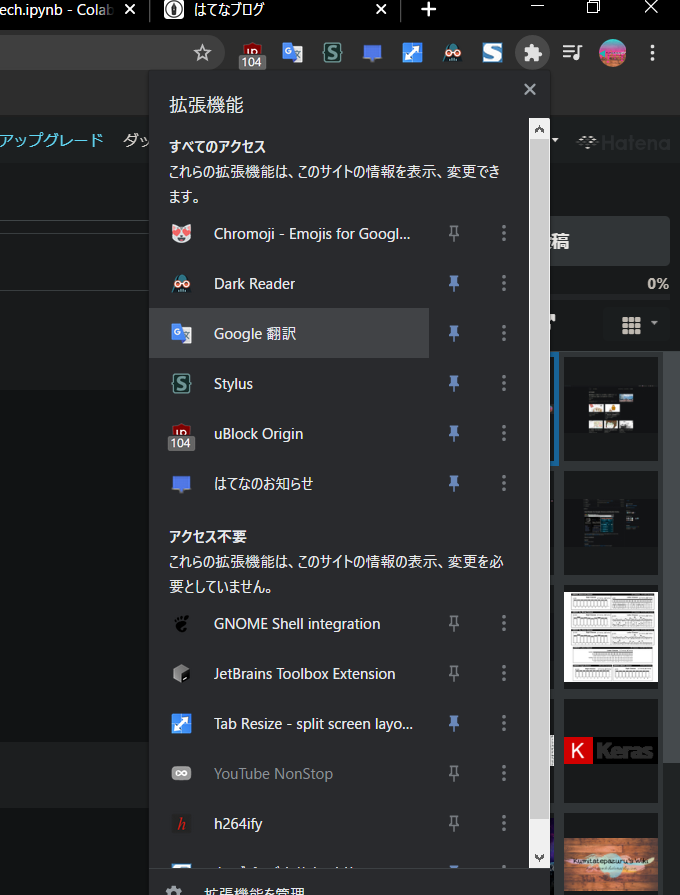Open Tab Resize - split screen layout entry
This screenshot has height=895, width=680.
[x=289, y=724]
